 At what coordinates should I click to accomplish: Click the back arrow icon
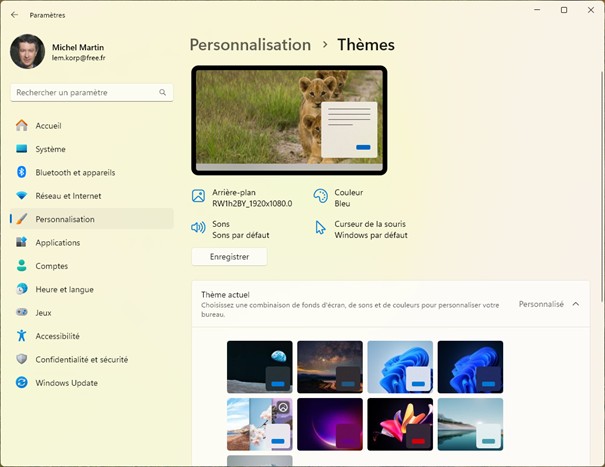pos(15,15)
